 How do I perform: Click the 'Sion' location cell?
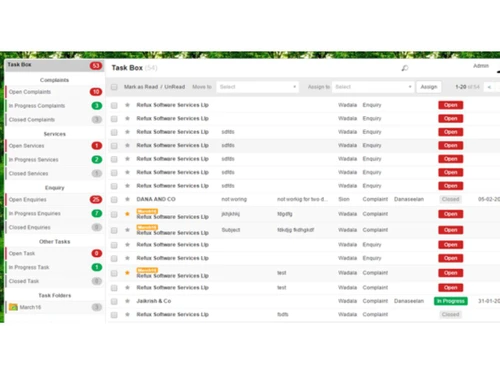[344, 199]
